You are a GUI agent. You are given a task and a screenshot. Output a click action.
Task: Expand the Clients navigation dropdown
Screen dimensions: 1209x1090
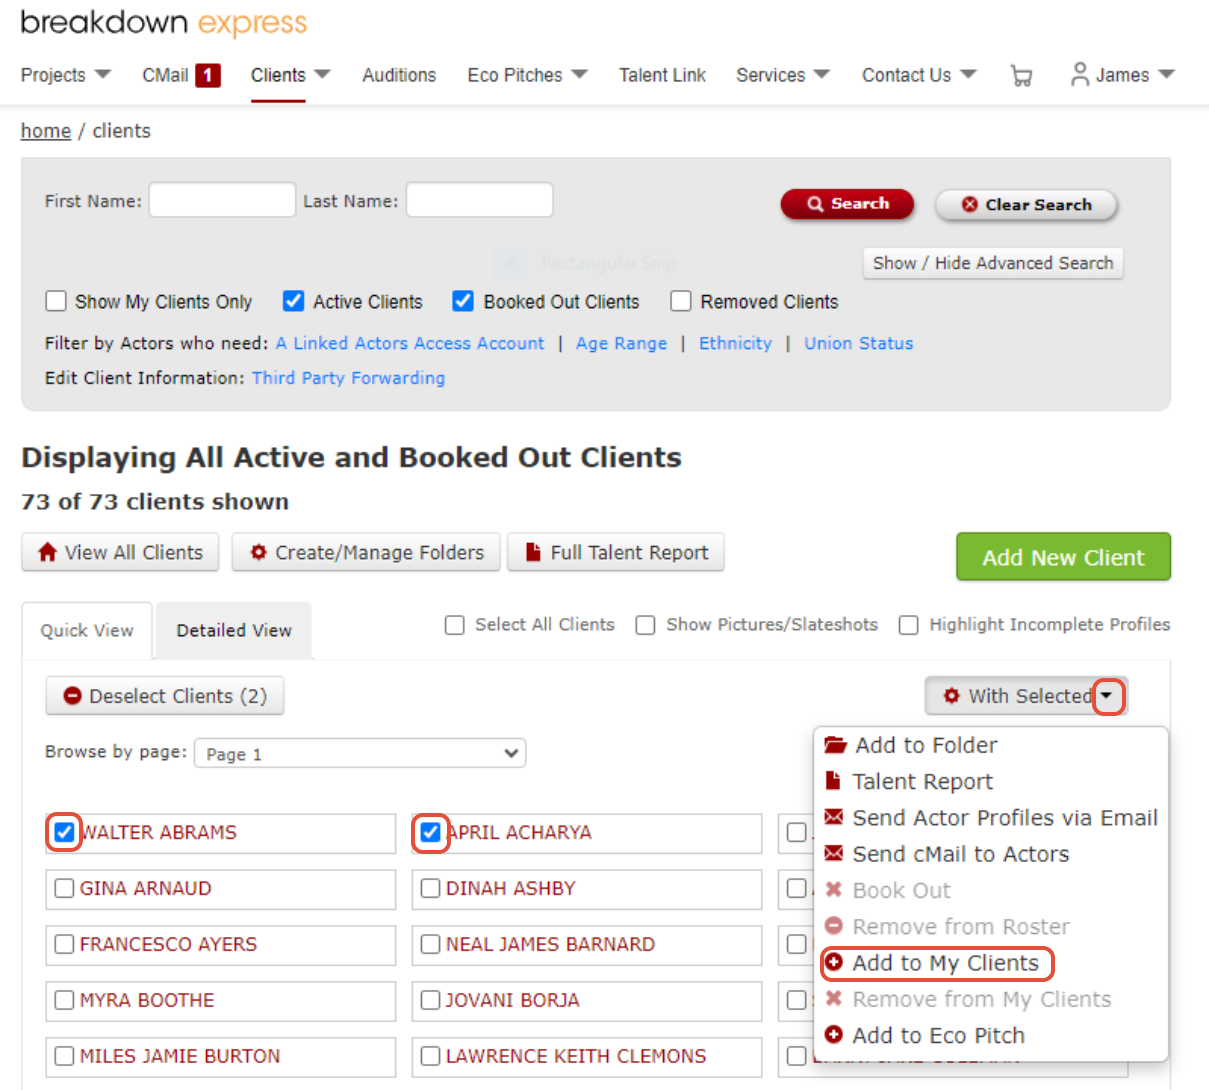click(x=290, y=75)
